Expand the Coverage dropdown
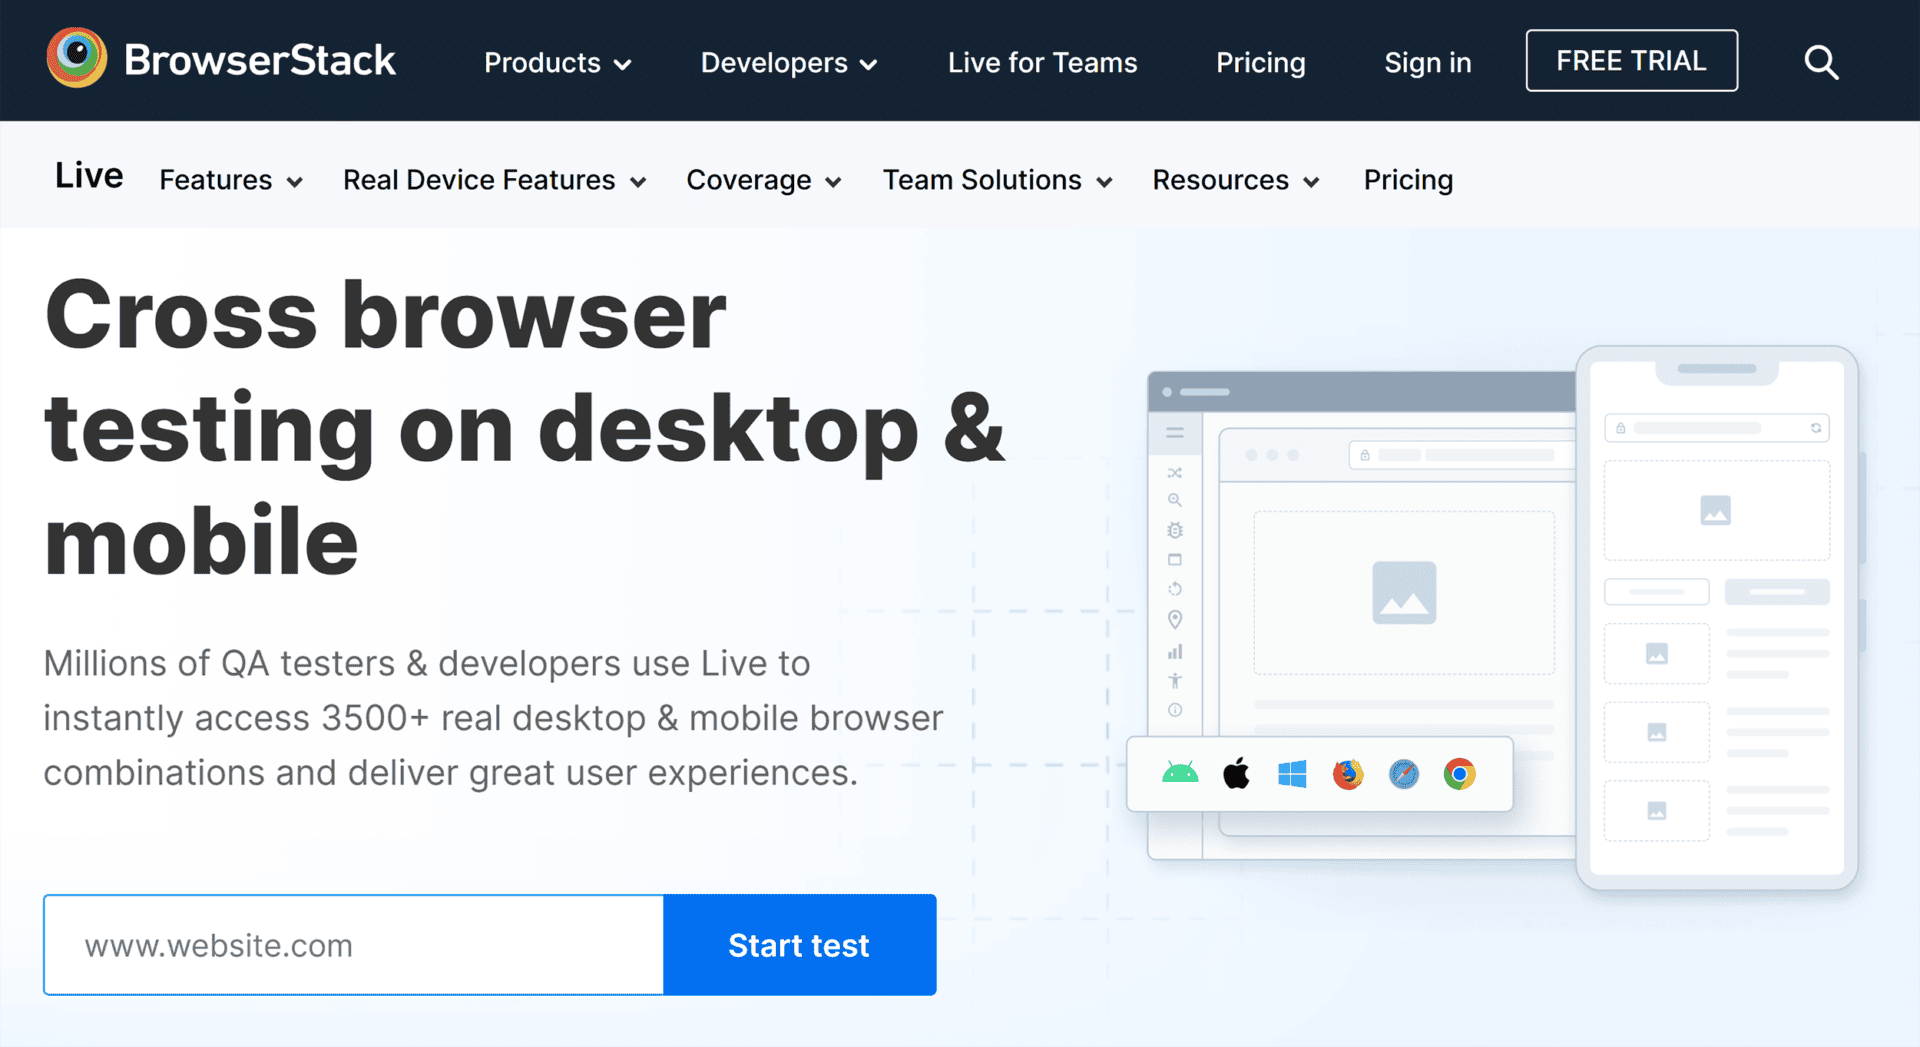 point(763,180)
